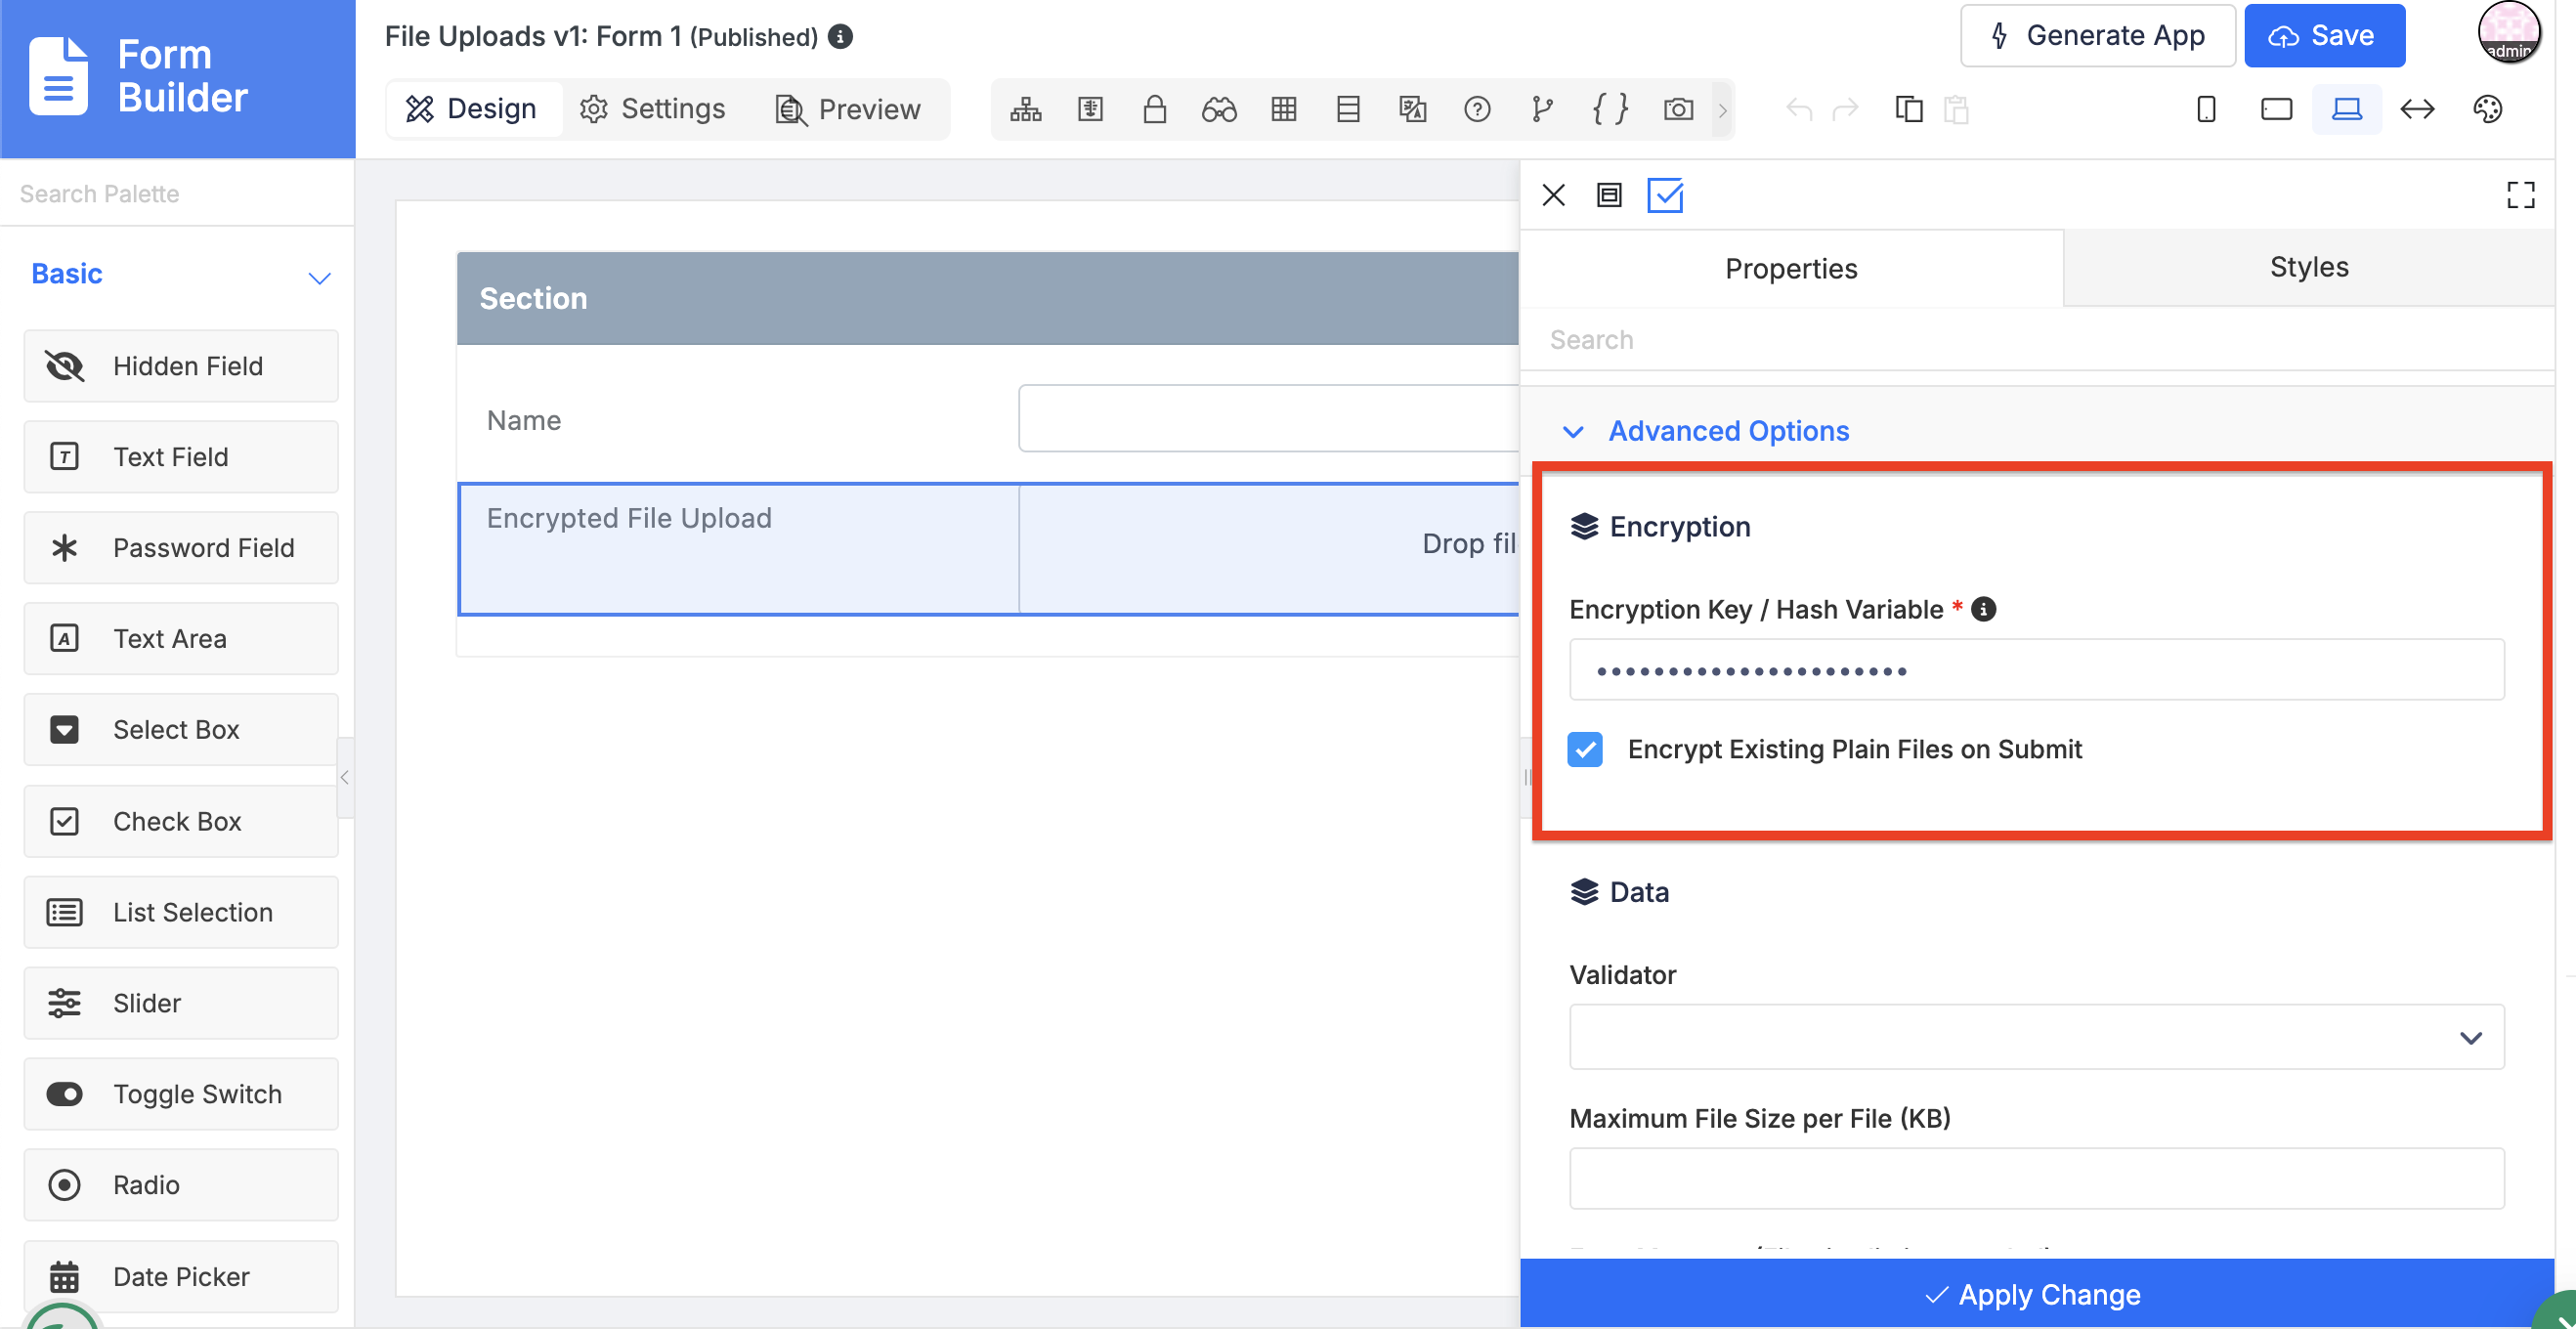Toggle Encrypt Existing Plain Files on Submit
The height and width of the screenshot is (1329, 2576).
(x=1585, y=749)
